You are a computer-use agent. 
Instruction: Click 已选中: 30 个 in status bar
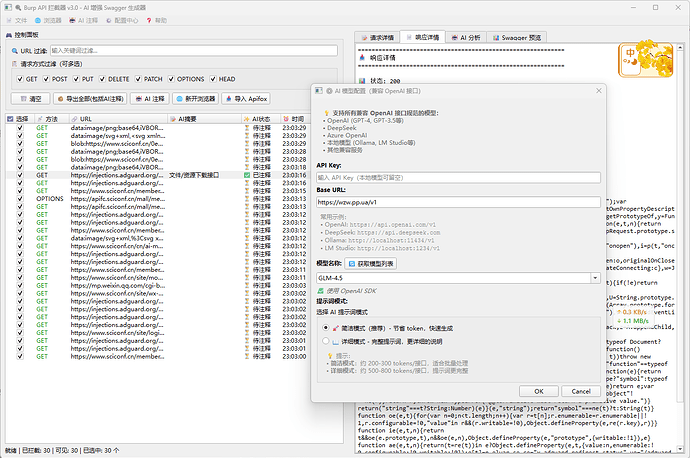[x=101, y=451]
